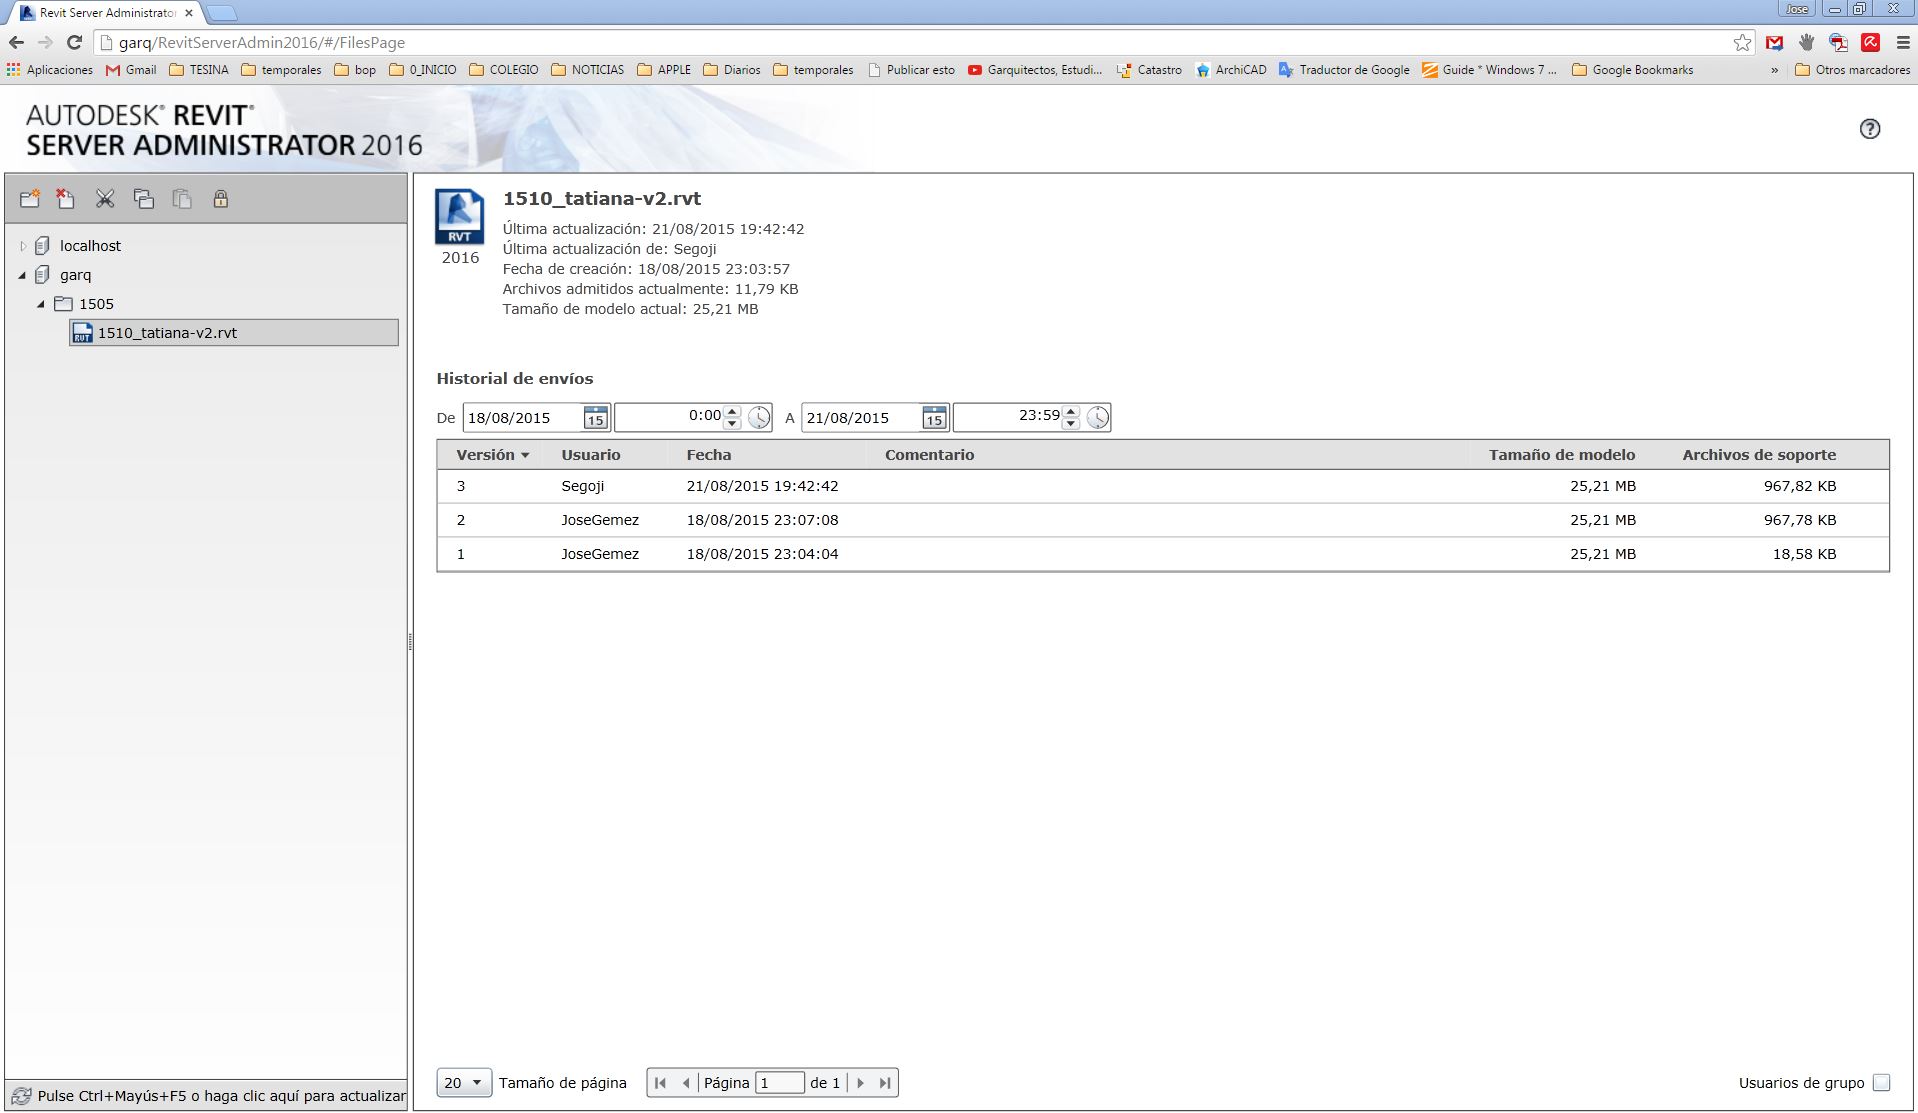Increase the start time with up stepper
This screenshot has width=1918, height=1113.
click(732, 411)
